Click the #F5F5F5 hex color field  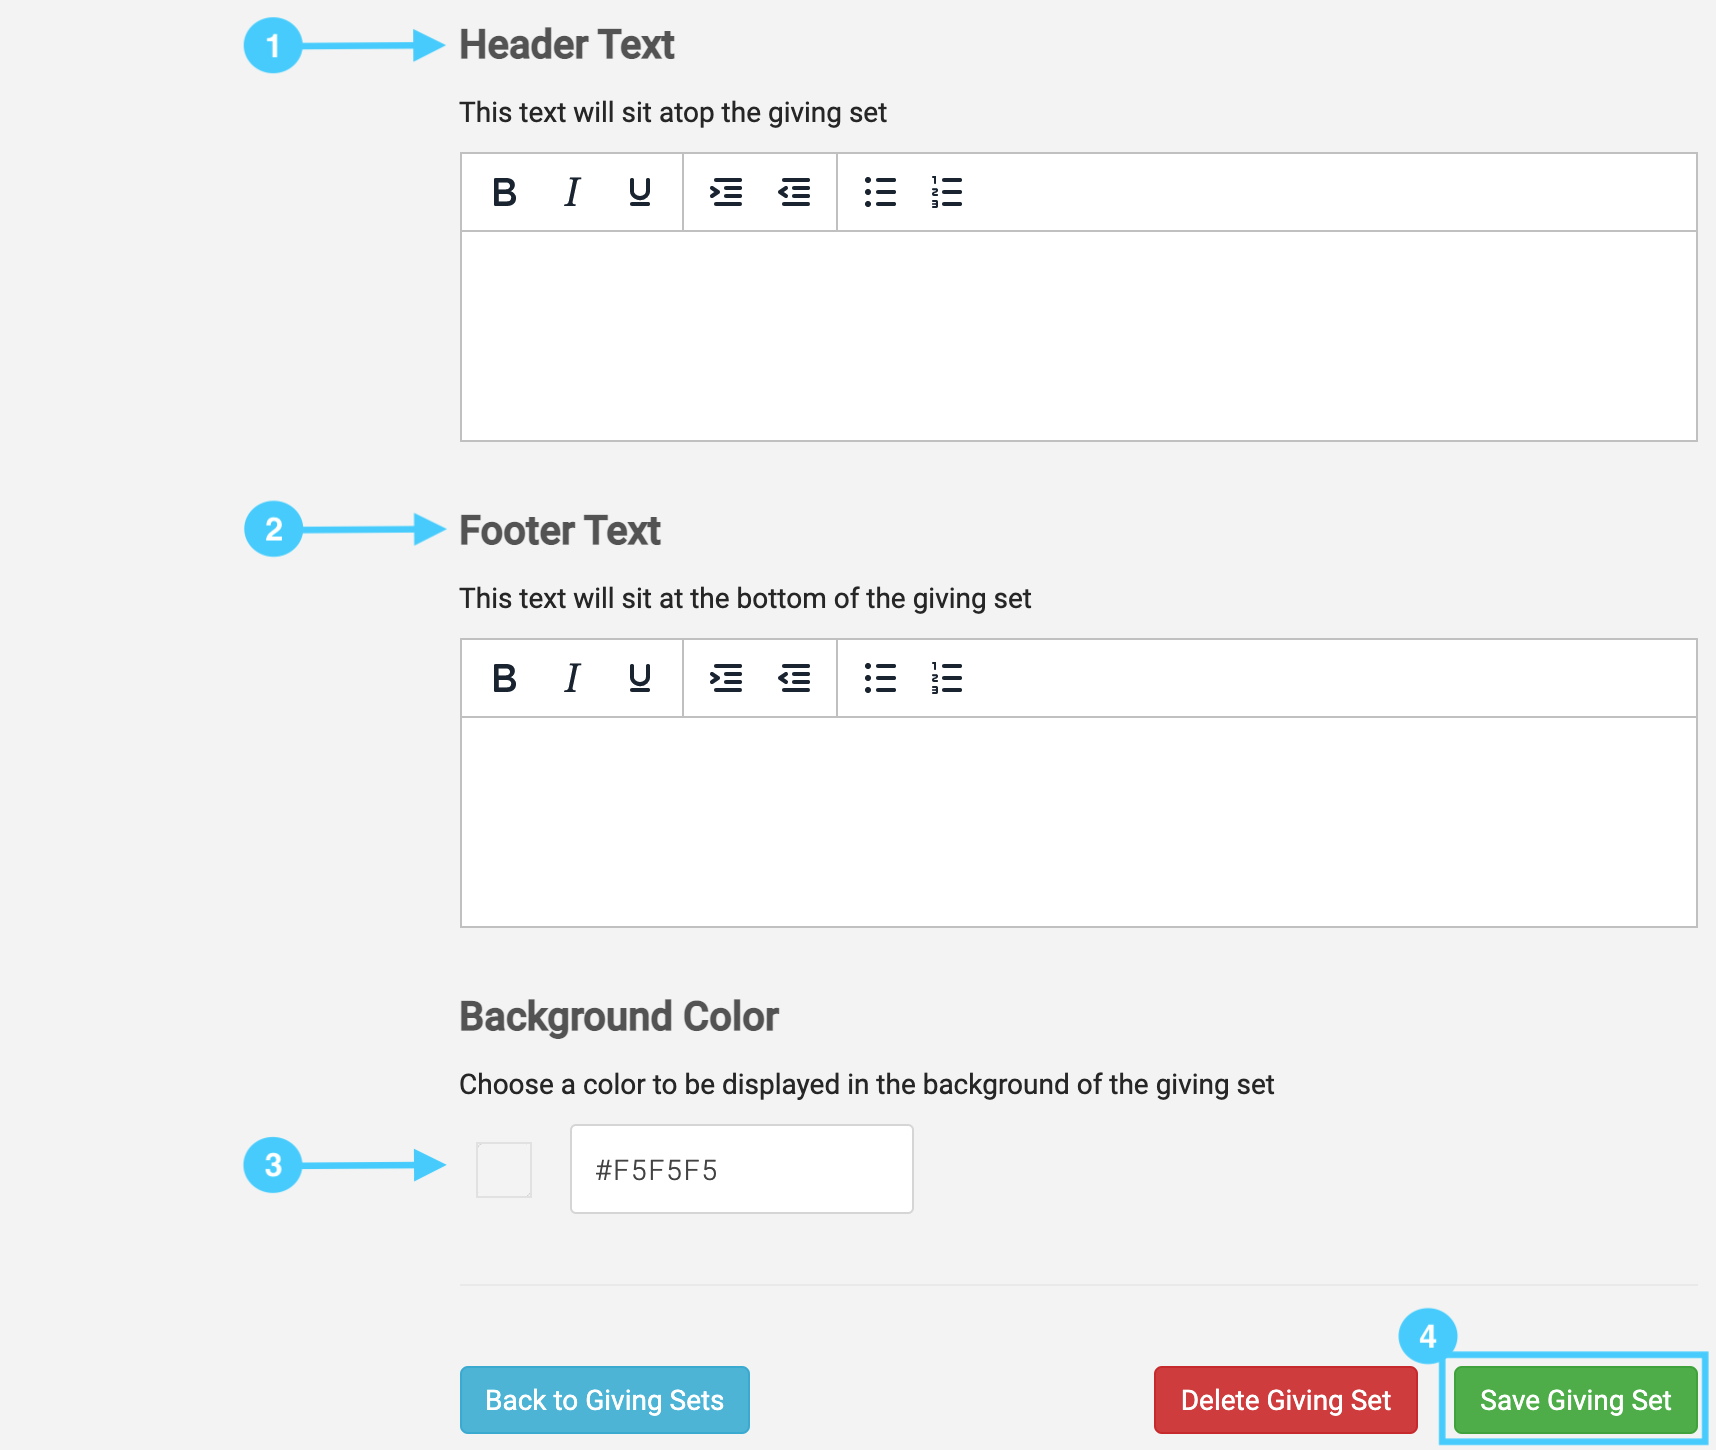click(x=741, y=1170)
